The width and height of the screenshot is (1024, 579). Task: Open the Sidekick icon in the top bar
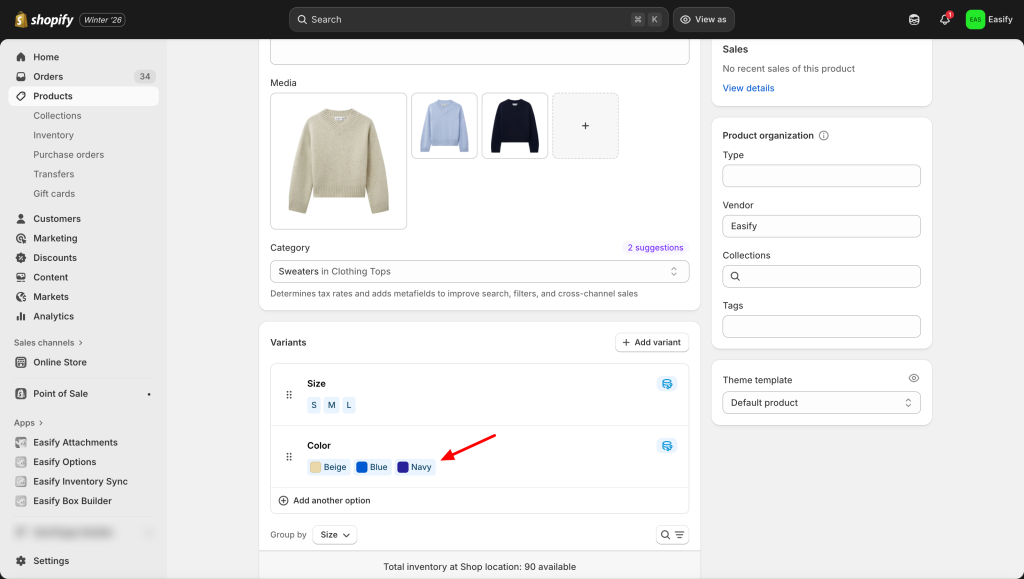pyautogui.click(x=914, y=19)
